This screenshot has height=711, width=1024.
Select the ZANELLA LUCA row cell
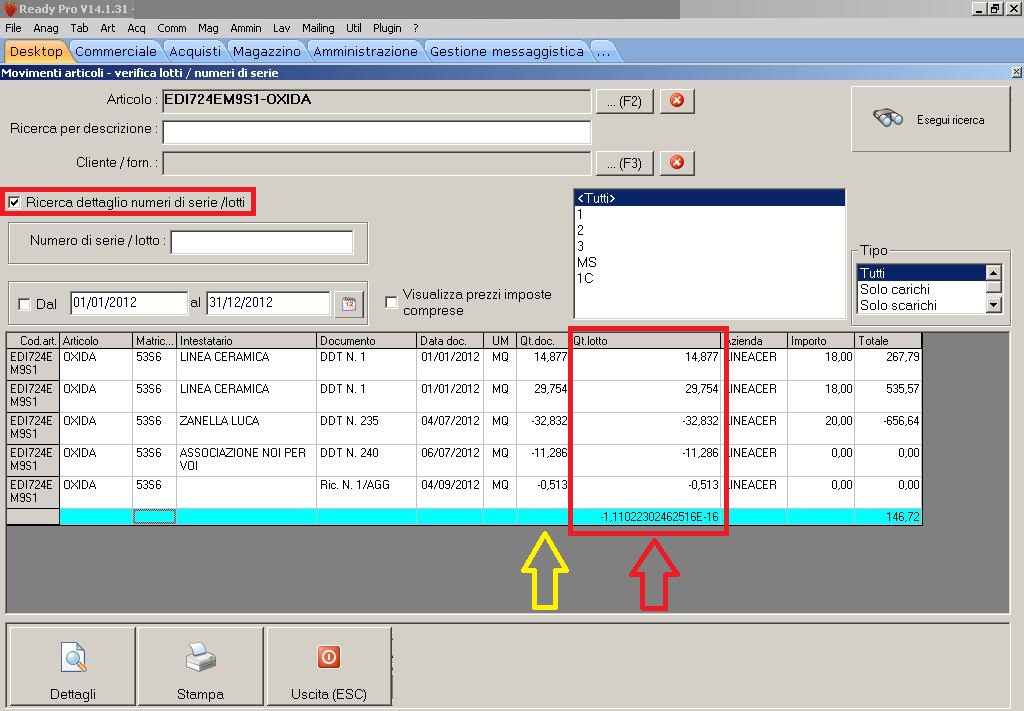tap(246, 428)
